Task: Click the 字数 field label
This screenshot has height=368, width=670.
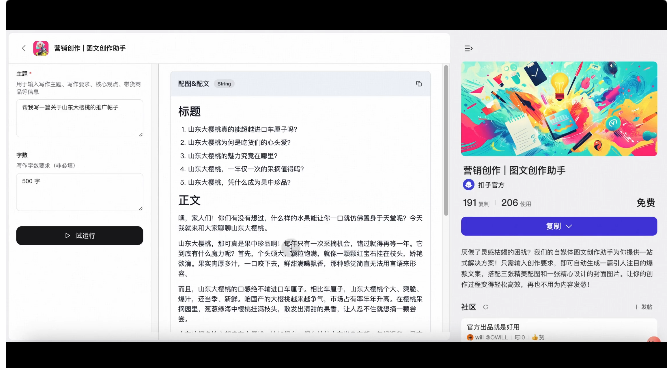Action: (x=22, y=155)
